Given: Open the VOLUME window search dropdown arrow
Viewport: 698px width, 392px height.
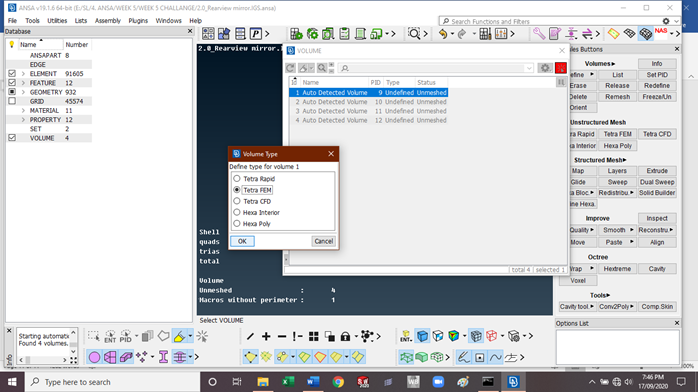Looking at the screenshot, I should [x=528, y=68].
